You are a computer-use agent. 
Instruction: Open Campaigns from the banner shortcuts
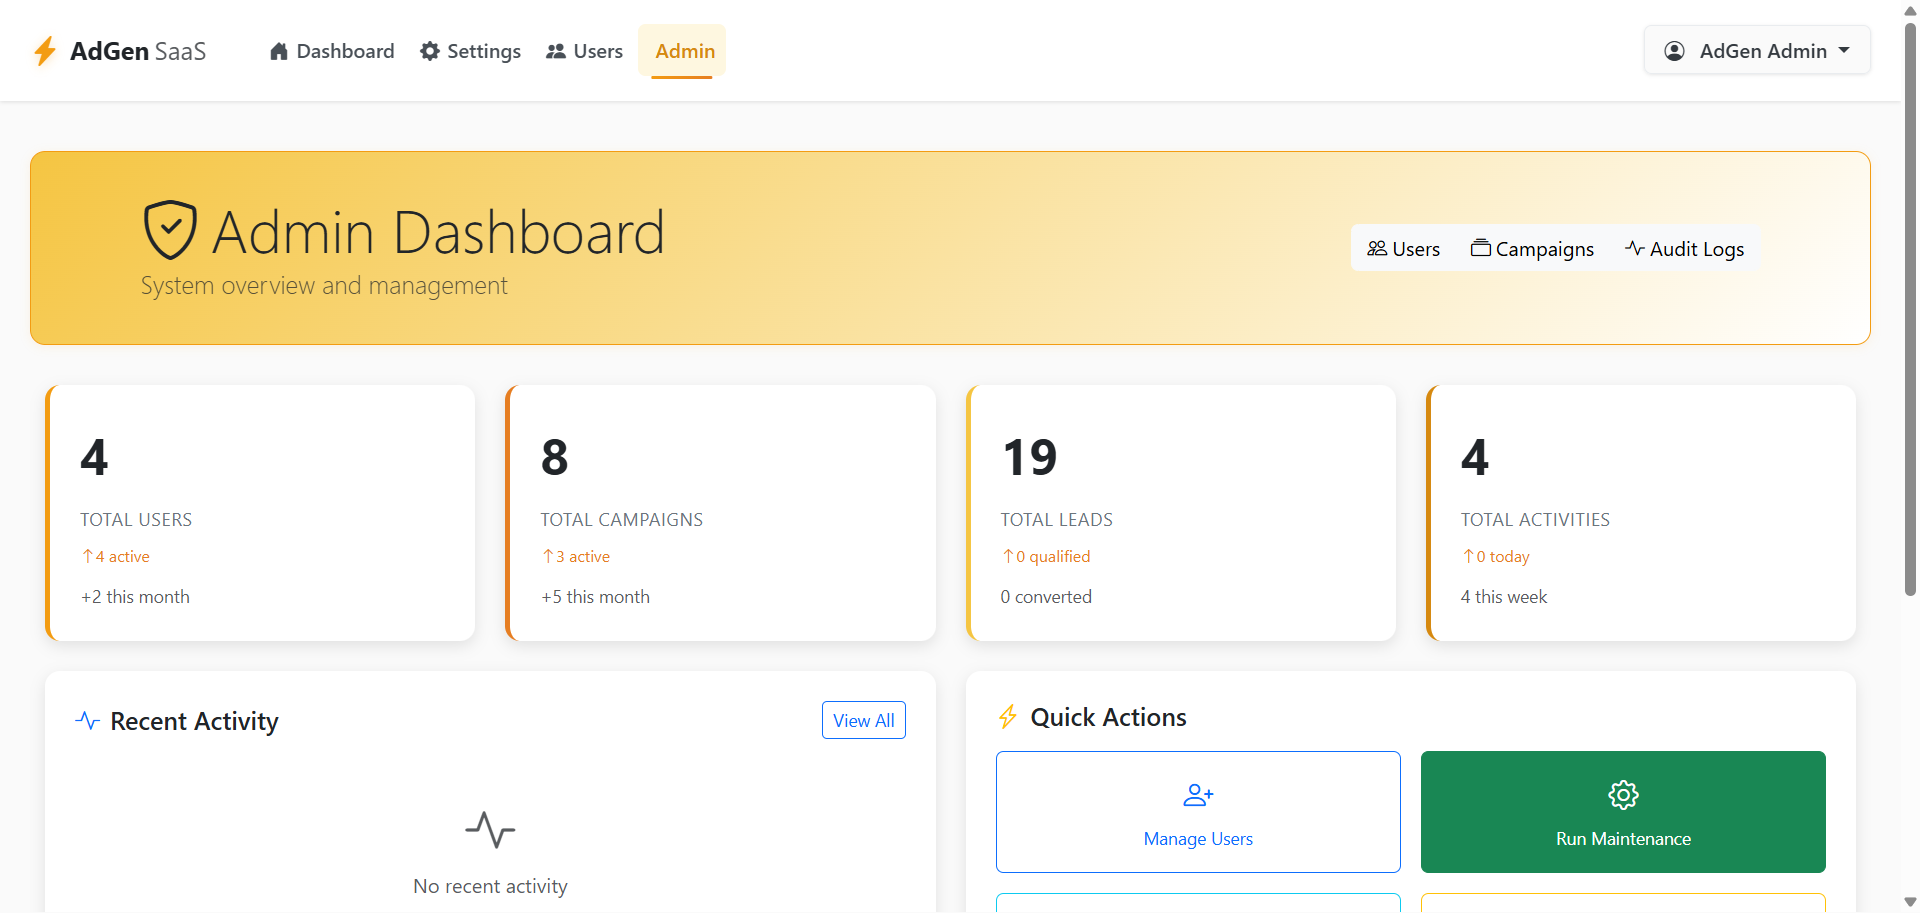click(1533, 249)
